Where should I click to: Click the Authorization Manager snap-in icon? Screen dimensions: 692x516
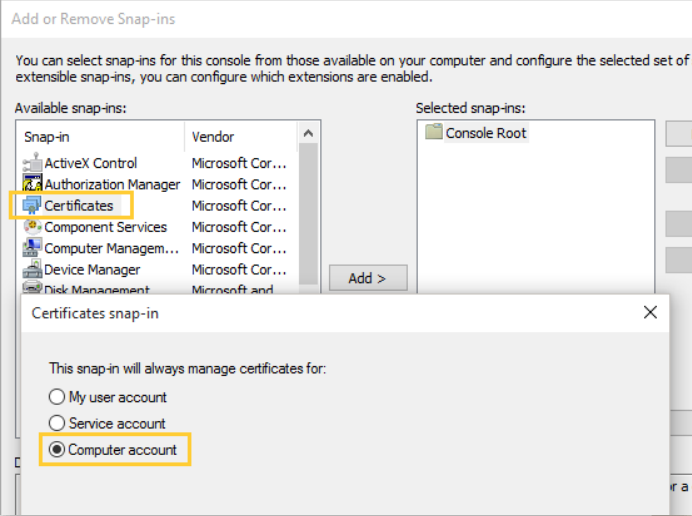[x=31, y=184]
